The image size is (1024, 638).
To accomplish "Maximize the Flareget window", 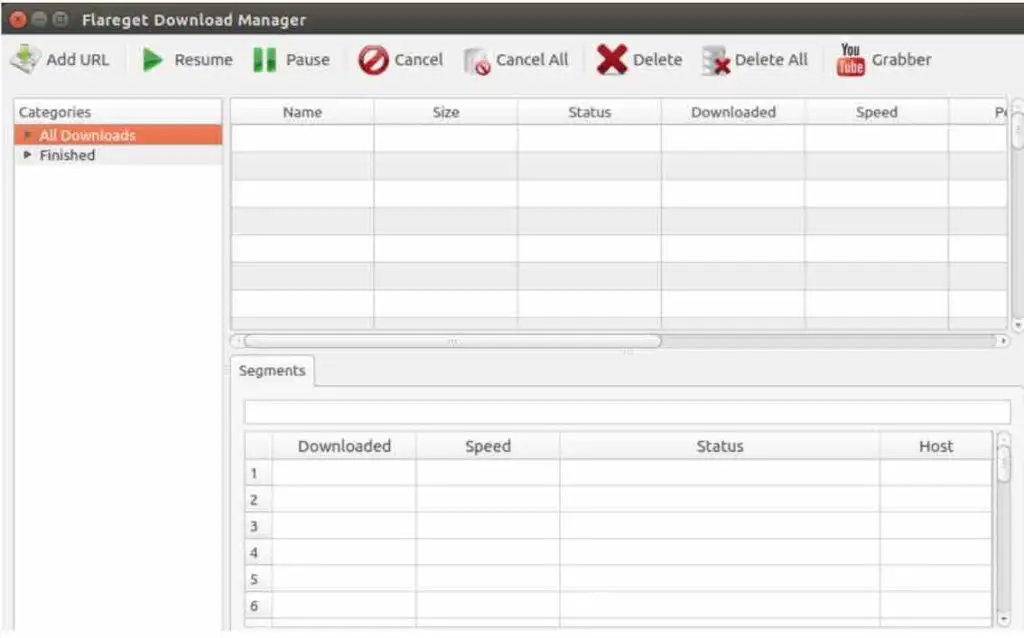I will pyautogui.click(x=60, y=20).
